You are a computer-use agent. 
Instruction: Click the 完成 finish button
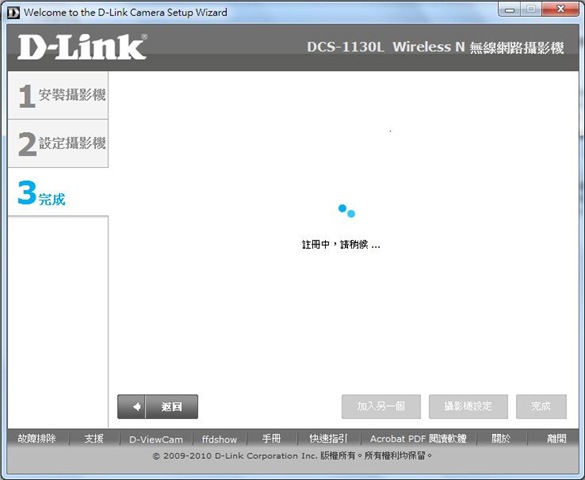541,406
